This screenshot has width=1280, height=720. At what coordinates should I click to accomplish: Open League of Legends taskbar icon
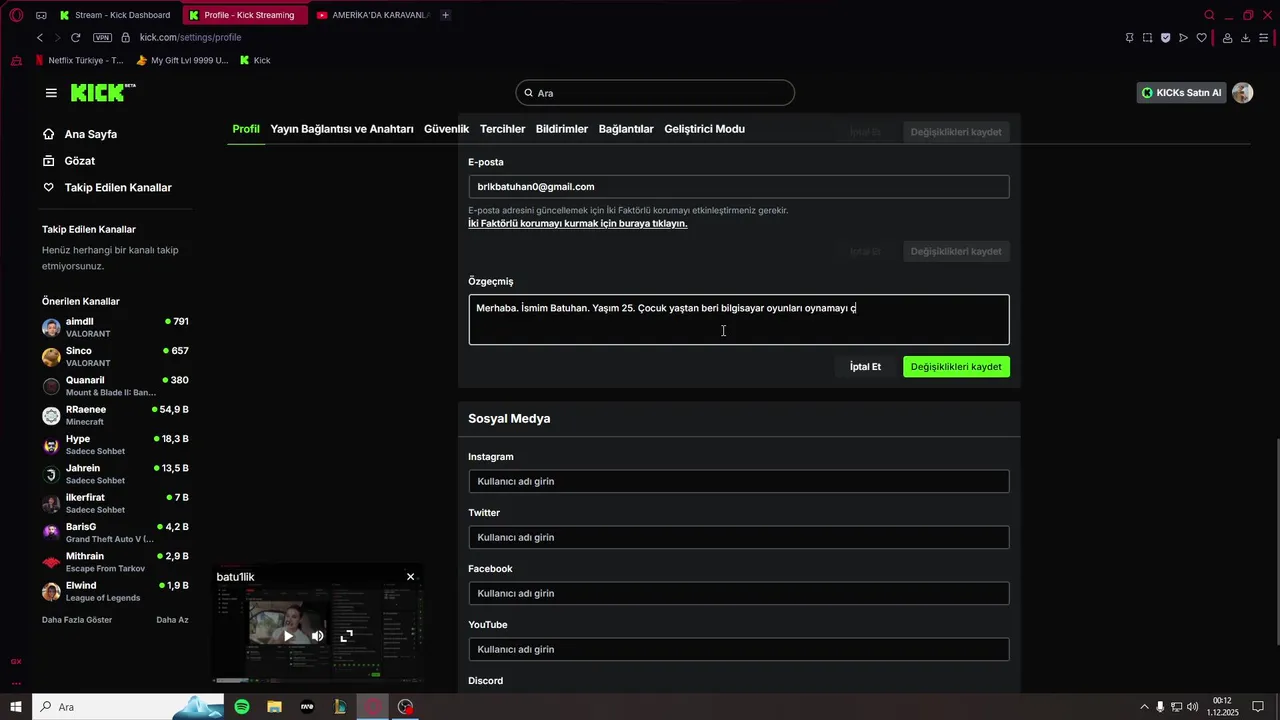tap(340, 707)
